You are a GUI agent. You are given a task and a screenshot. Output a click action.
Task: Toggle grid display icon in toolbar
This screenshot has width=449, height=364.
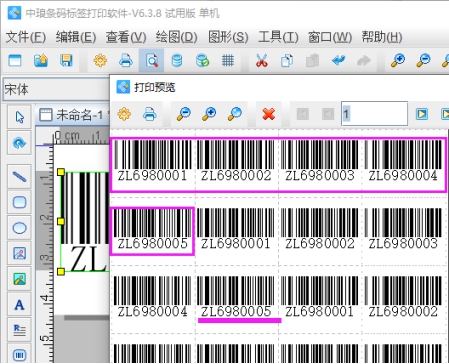tap(228, 61)
